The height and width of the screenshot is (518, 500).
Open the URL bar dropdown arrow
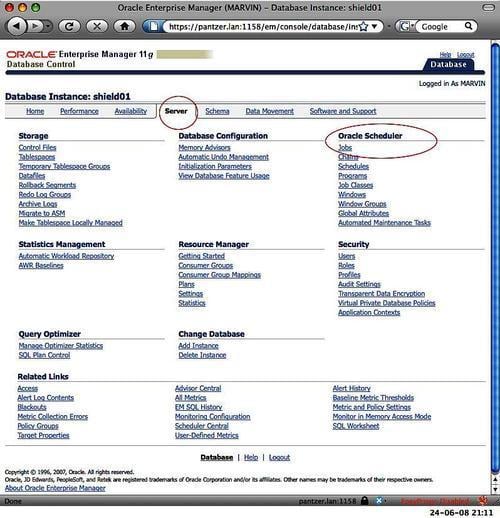[x=375, y=26]
